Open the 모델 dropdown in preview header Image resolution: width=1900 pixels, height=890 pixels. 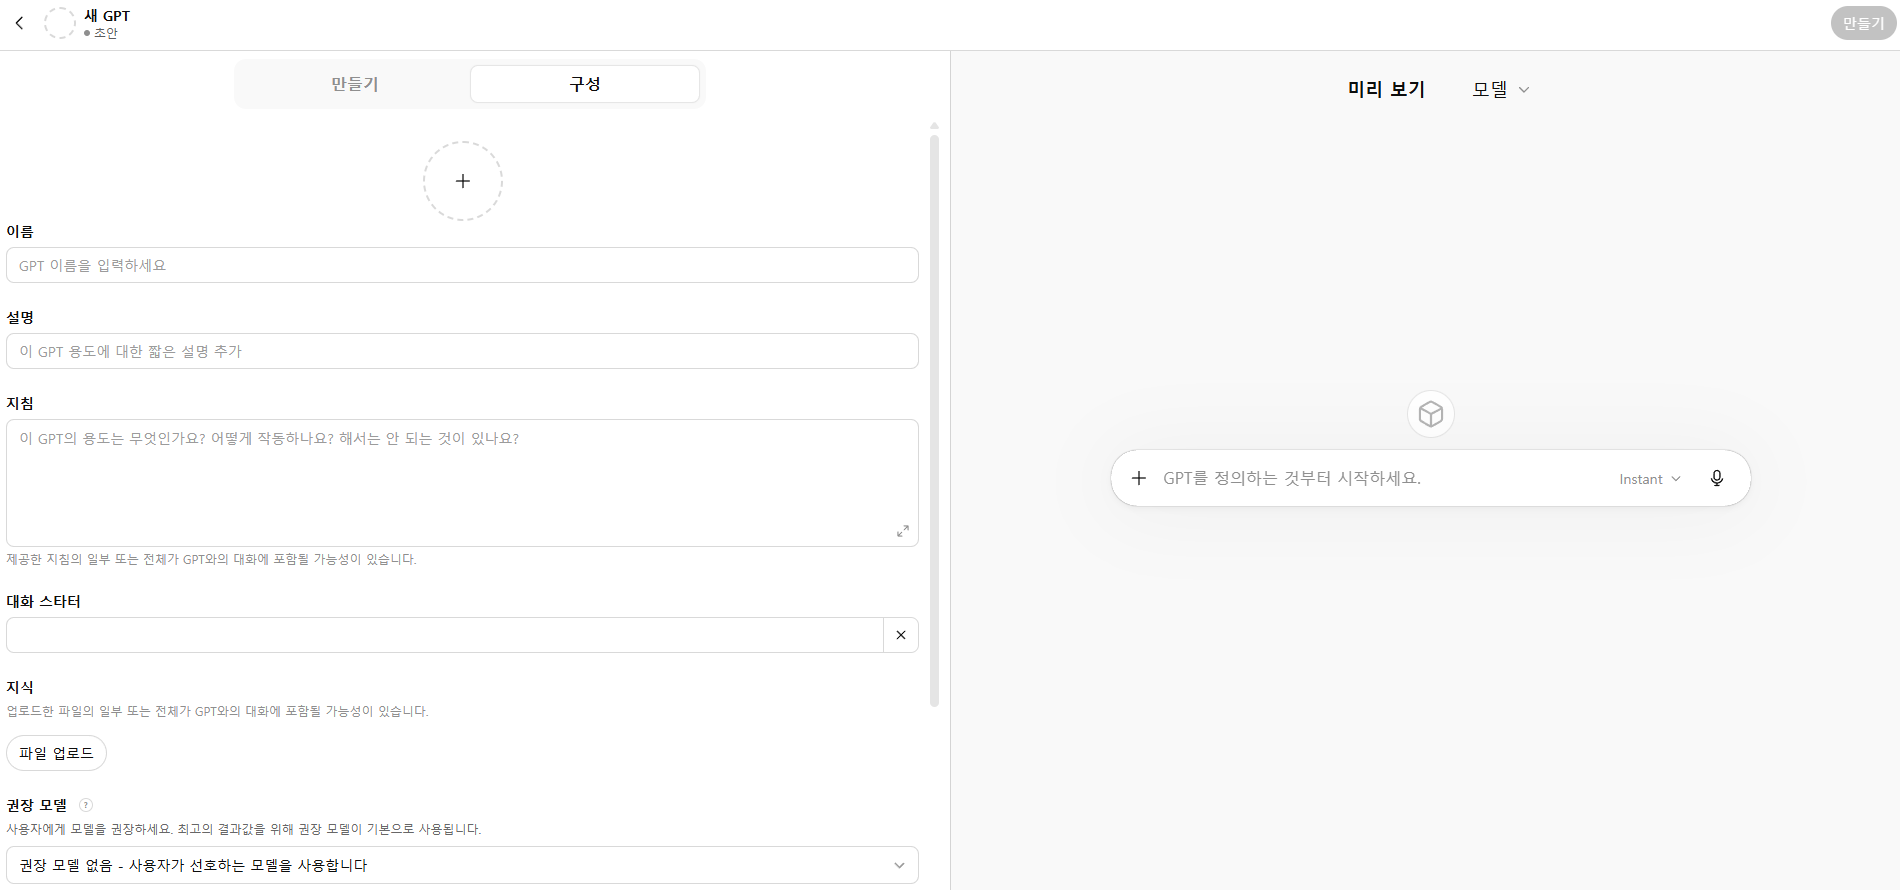coord(1501,89)
